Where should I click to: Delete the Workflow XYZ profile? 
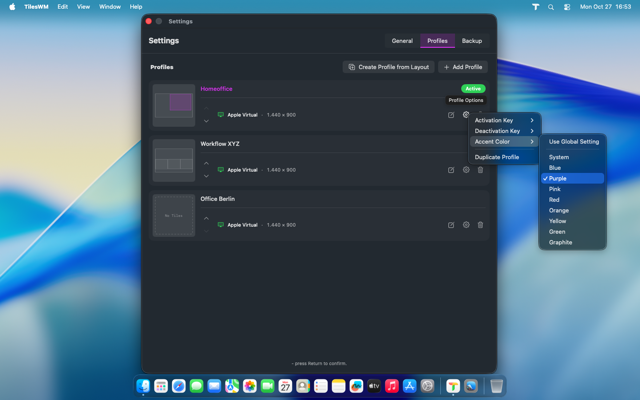[x=480, y=170]
